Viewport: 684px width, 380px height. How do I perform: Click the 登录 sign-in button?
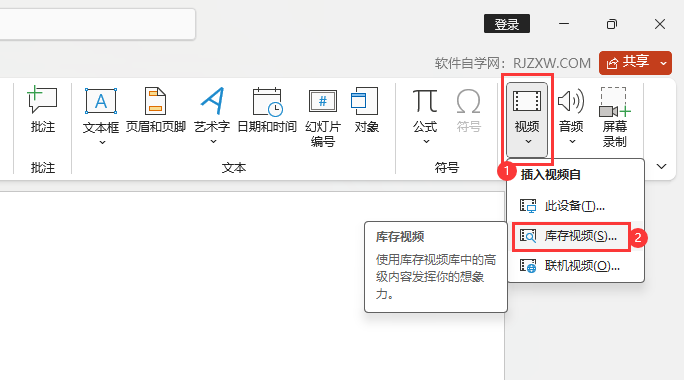coord(507,24)
